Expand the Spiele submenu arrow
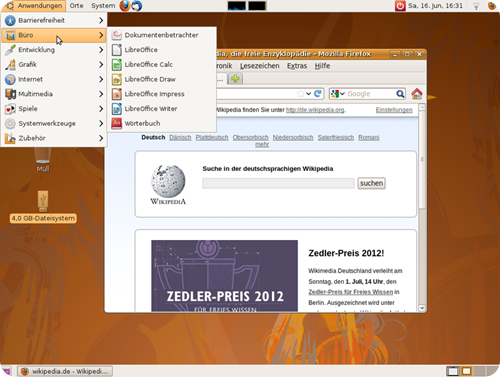 pyautogui.click(x=101, y=109)
